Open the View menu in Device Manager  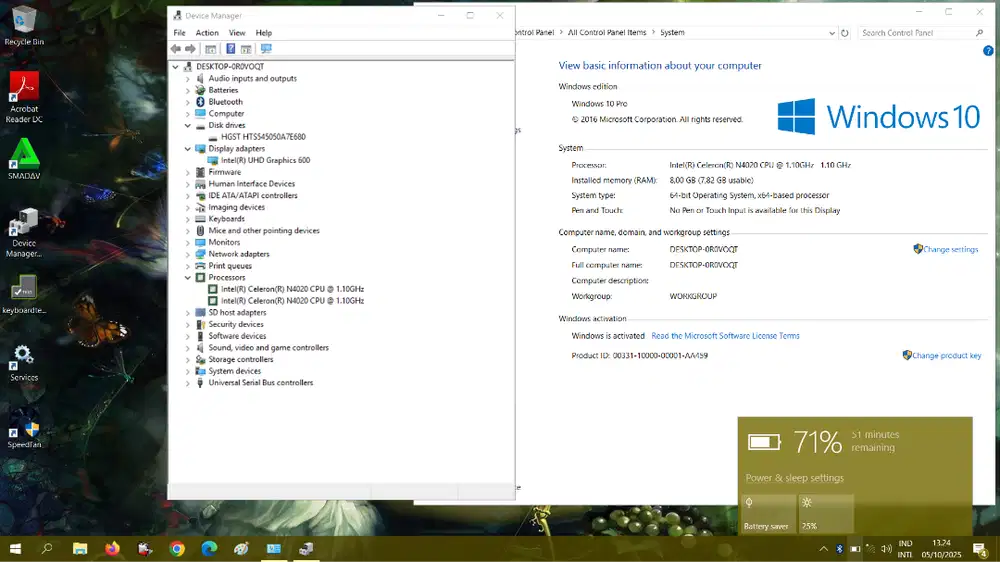point(237,33)
